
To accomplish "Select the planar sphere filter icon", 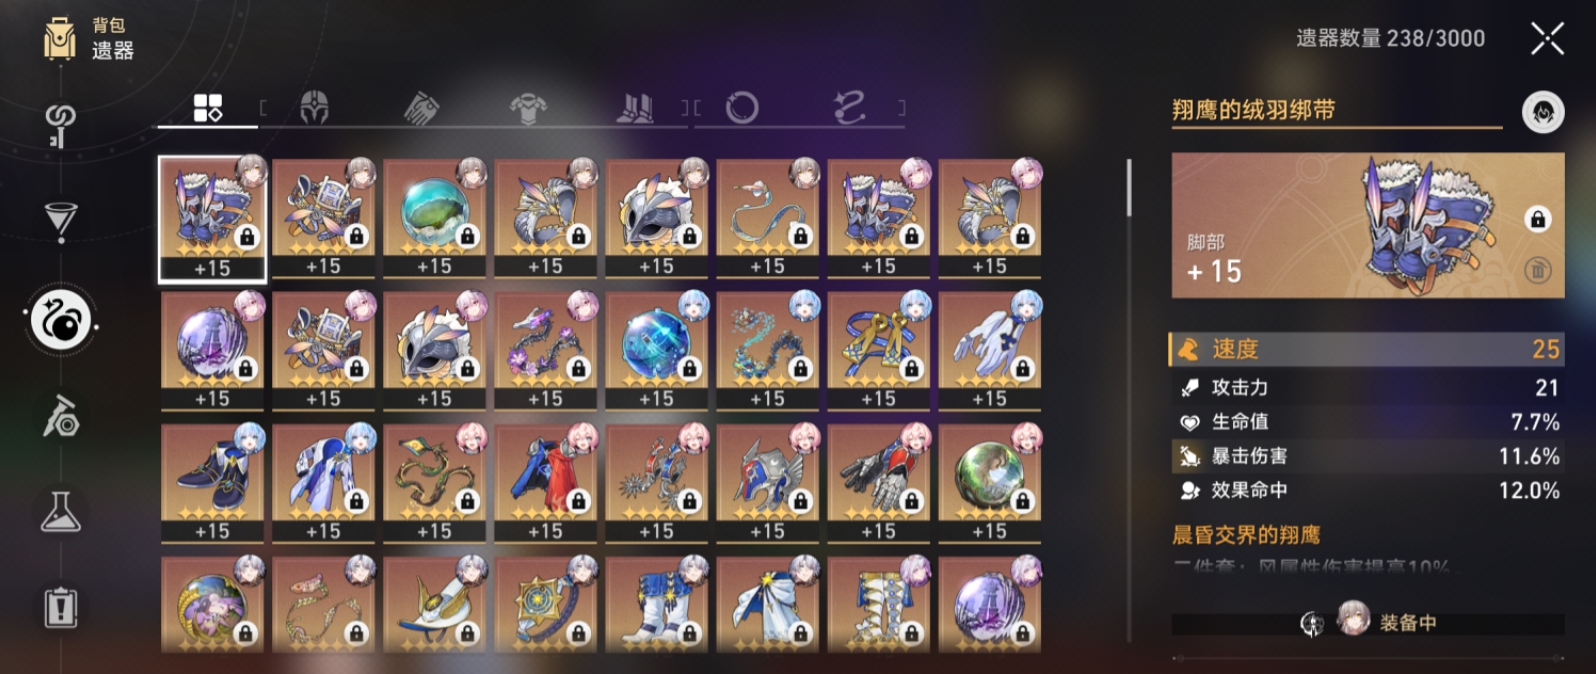I will [742, 107].
